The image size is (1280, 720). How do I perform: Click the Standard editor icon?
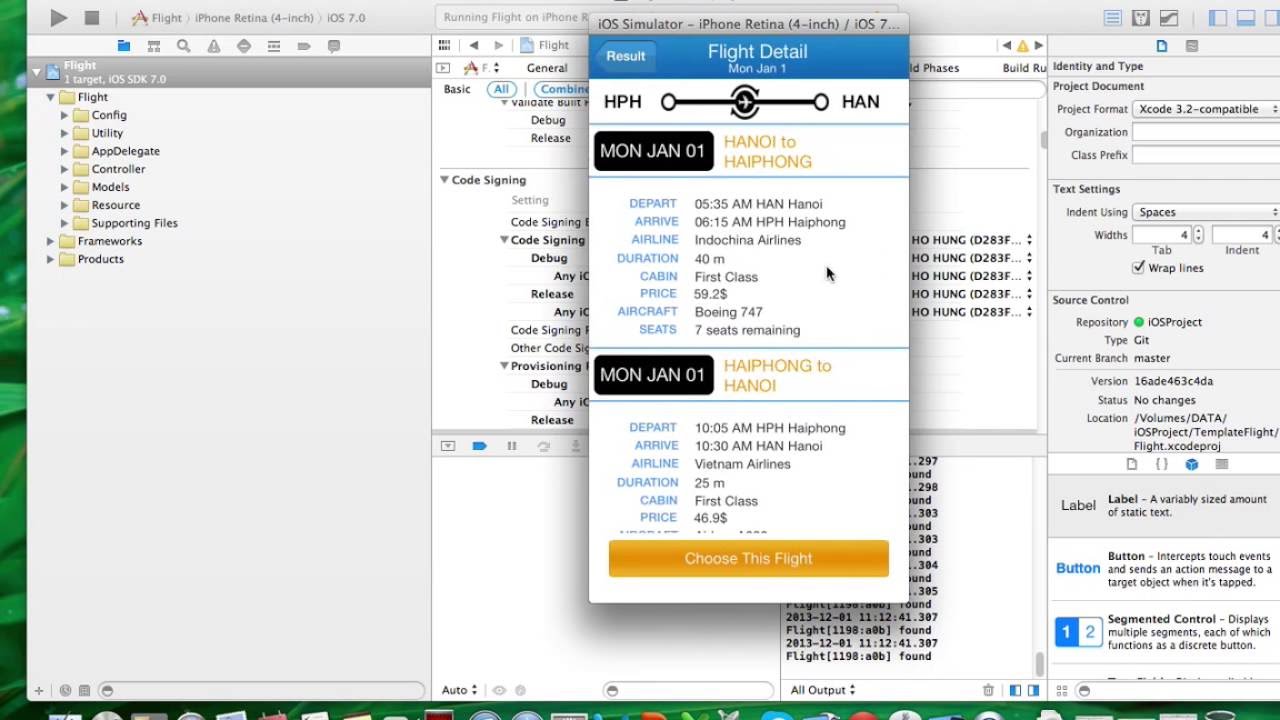[1112, 18]
